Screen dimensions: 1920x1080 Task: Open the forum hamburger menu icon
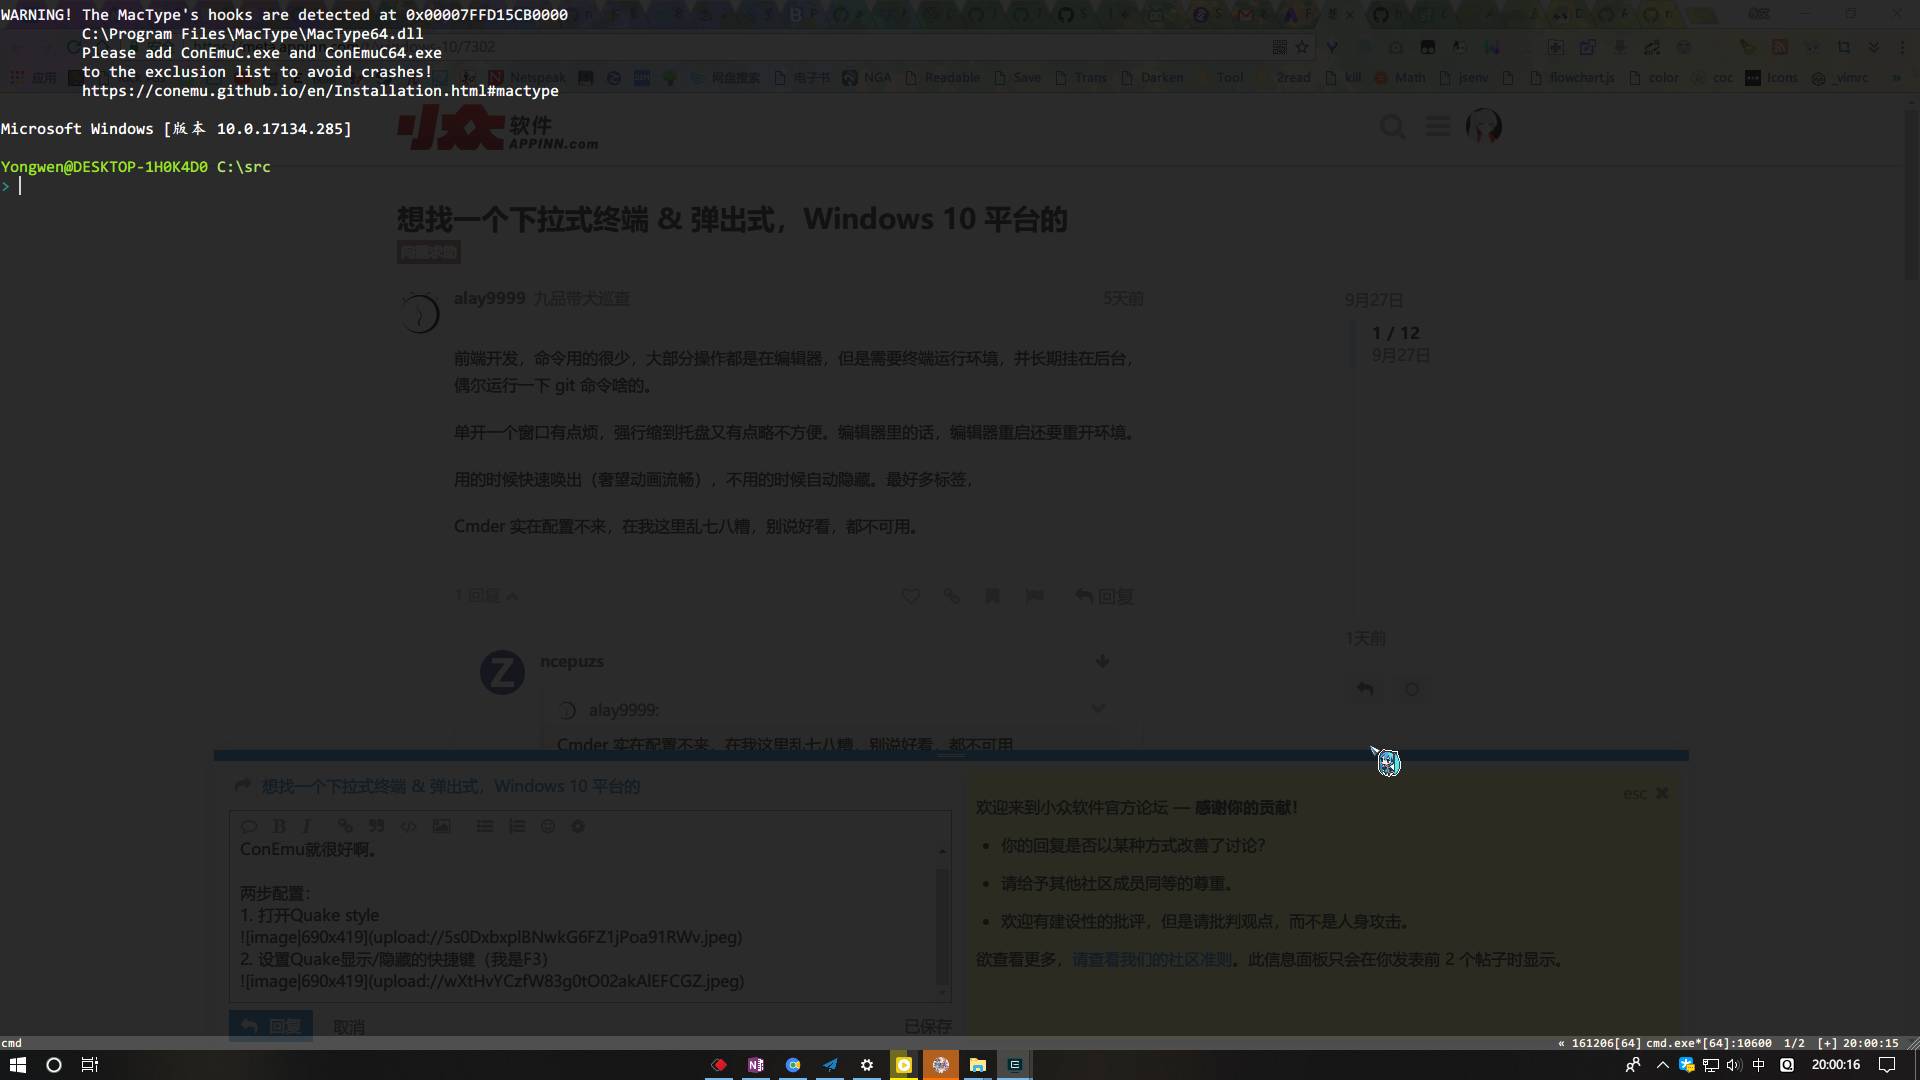click(x=1437, y=126)
